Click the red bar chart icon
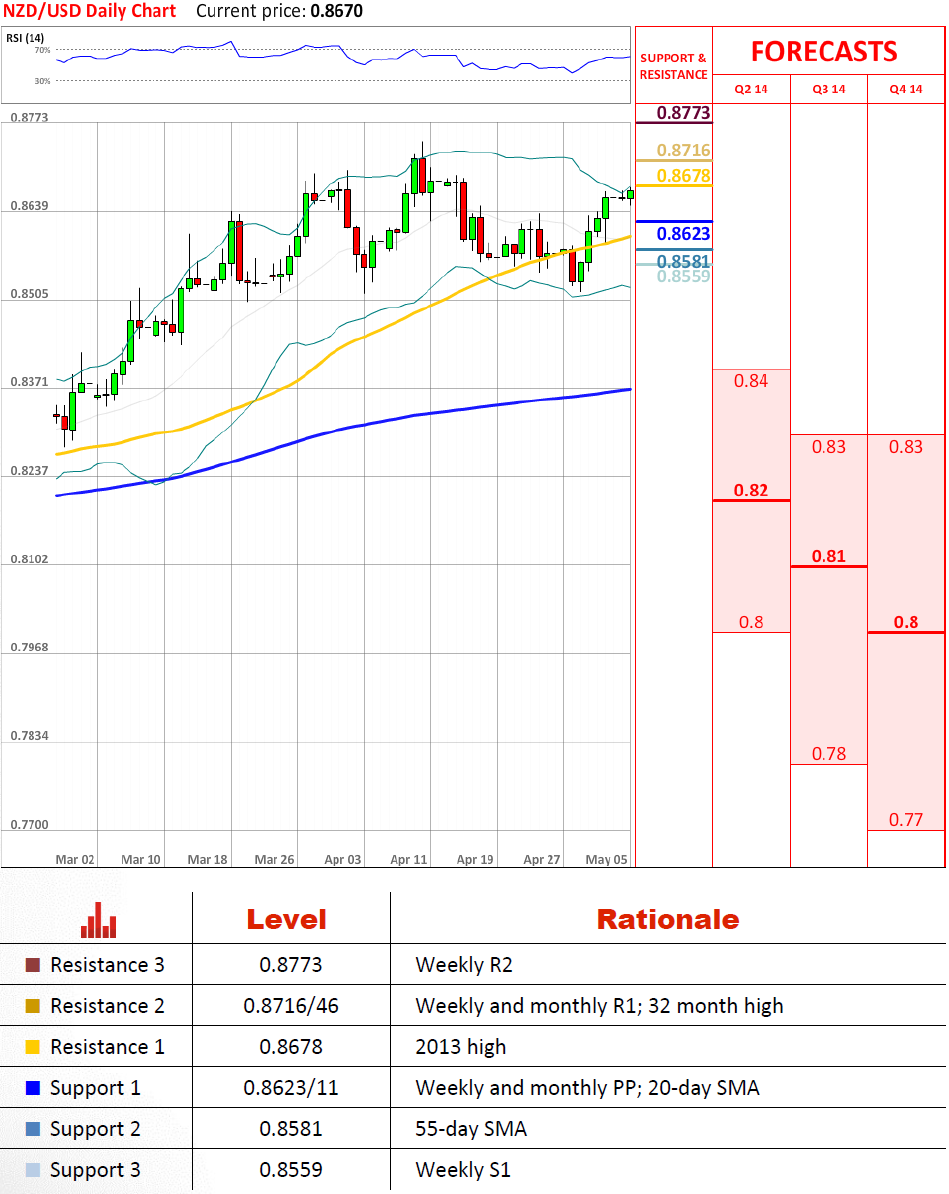The image size is (949, 1194). (x=98, y=920)
